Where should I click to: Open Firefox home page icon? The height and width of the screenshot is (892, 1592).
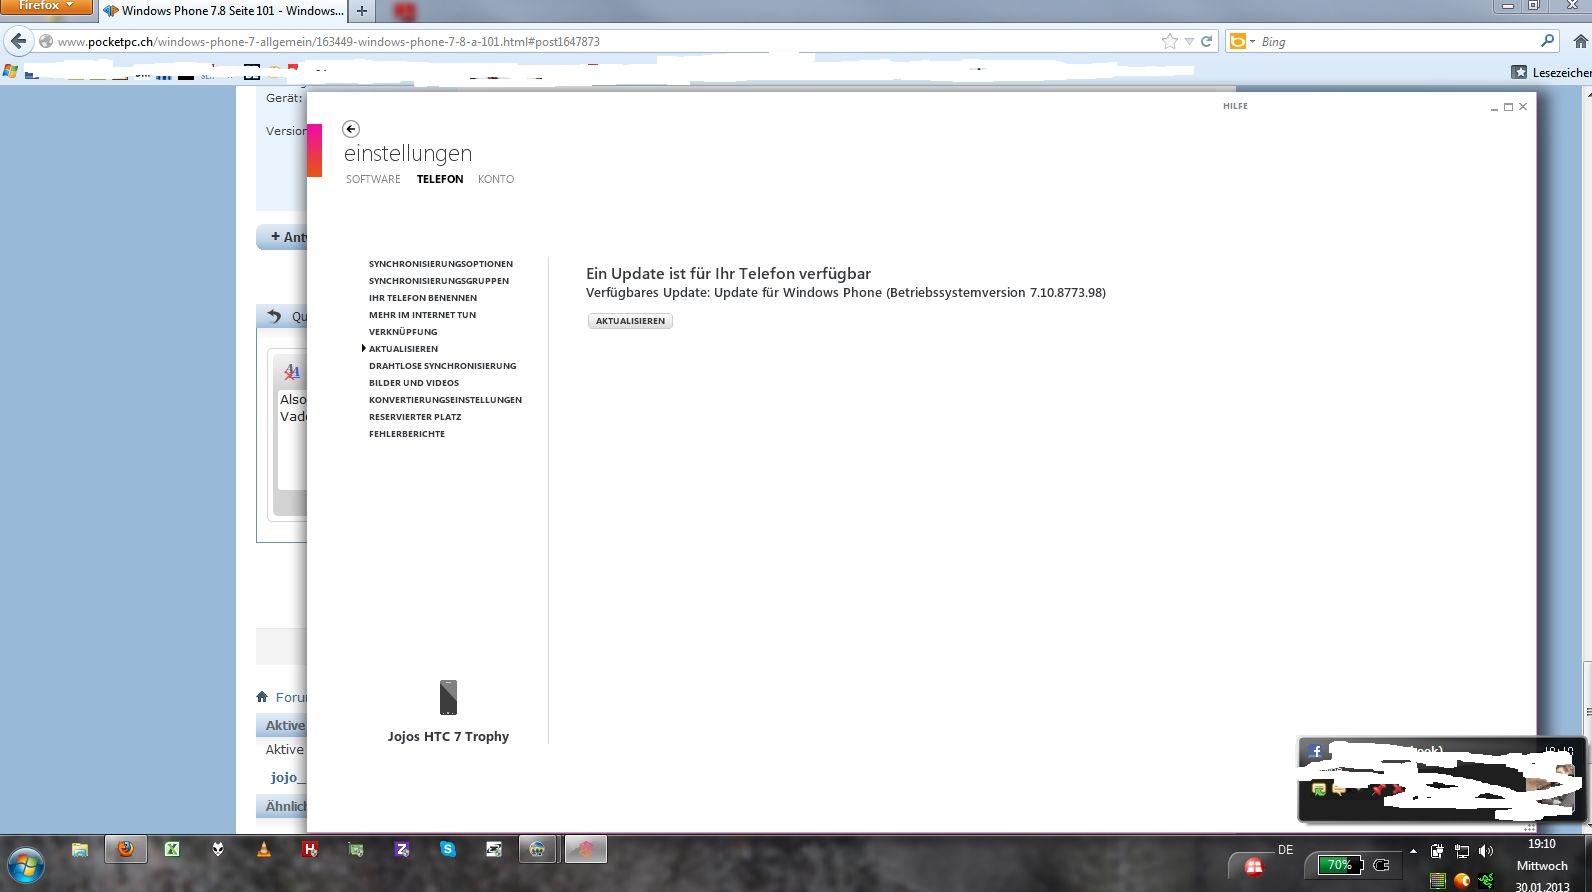coord(1580,41)
